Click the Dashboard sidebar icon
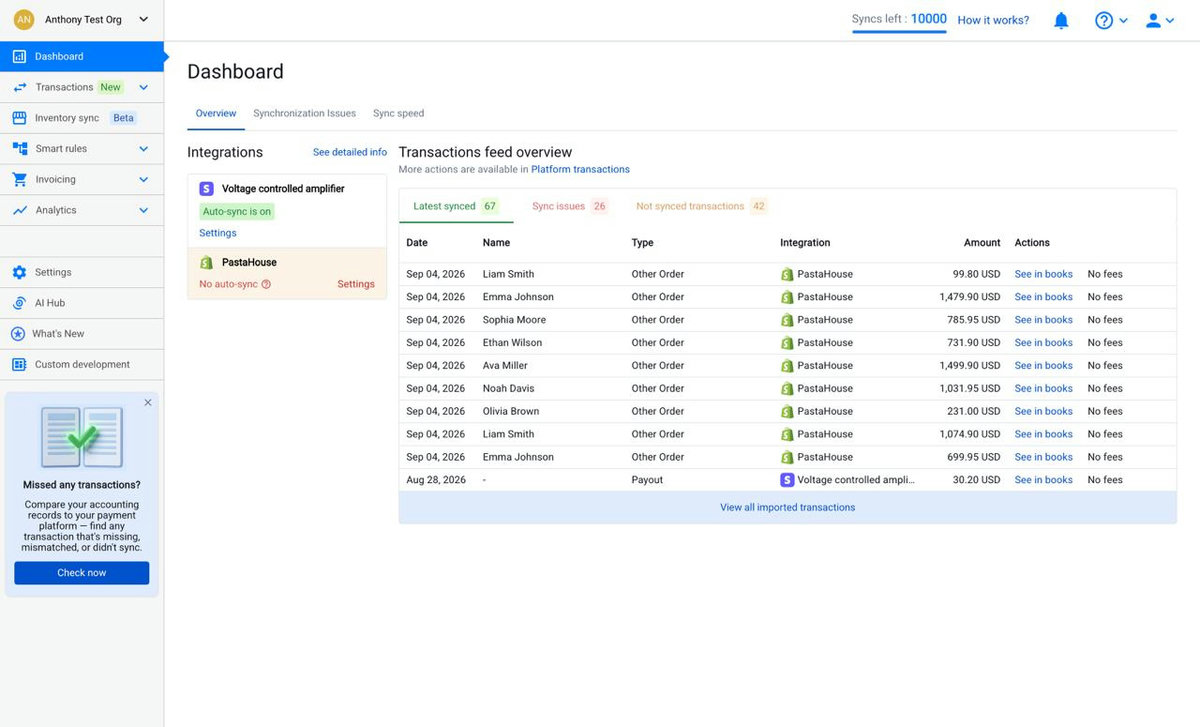 click(19, 57)
